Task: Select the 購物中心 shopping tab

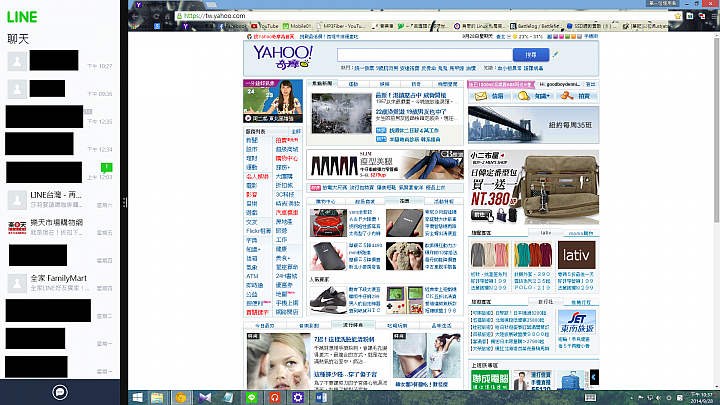Action: pos(326,201)
